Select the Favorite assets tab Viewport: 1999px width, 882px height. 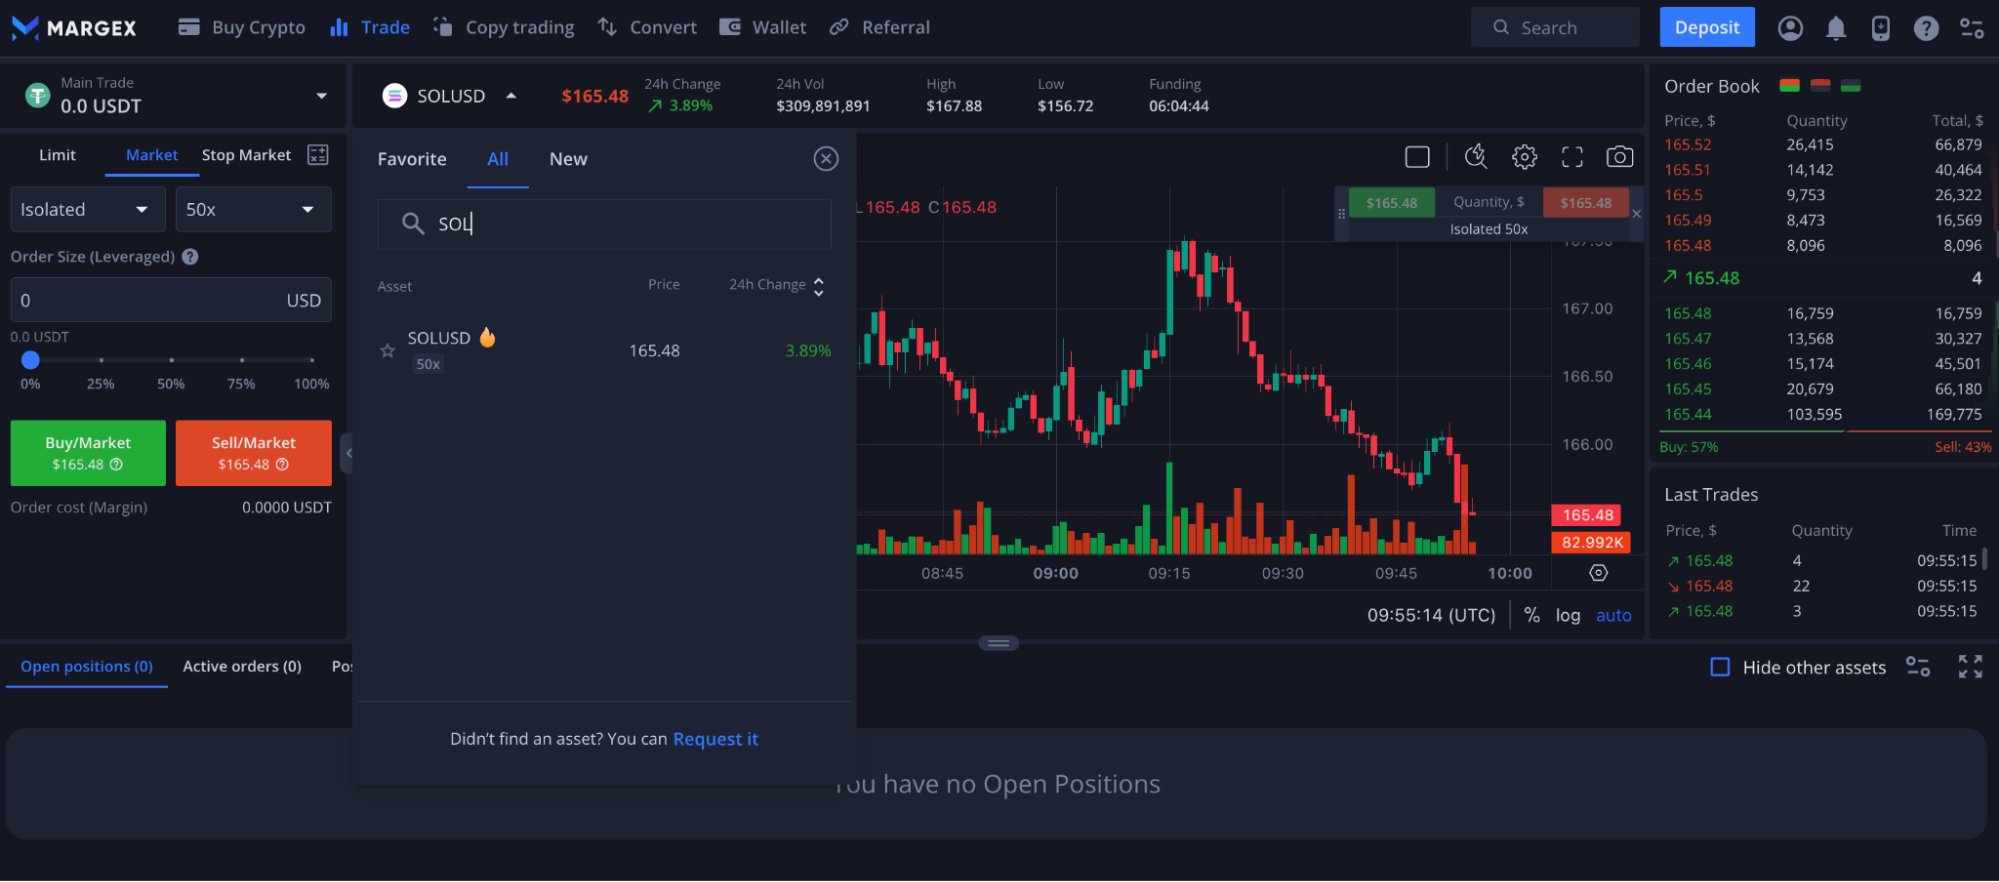click(411, 159)
